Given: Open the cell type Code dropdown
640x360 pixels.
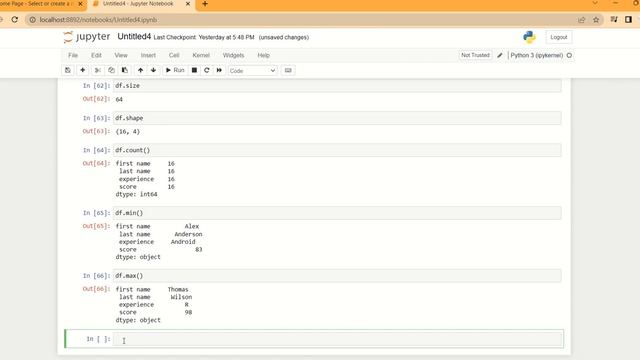Looking at the screenshot, I should coord(253,71).
